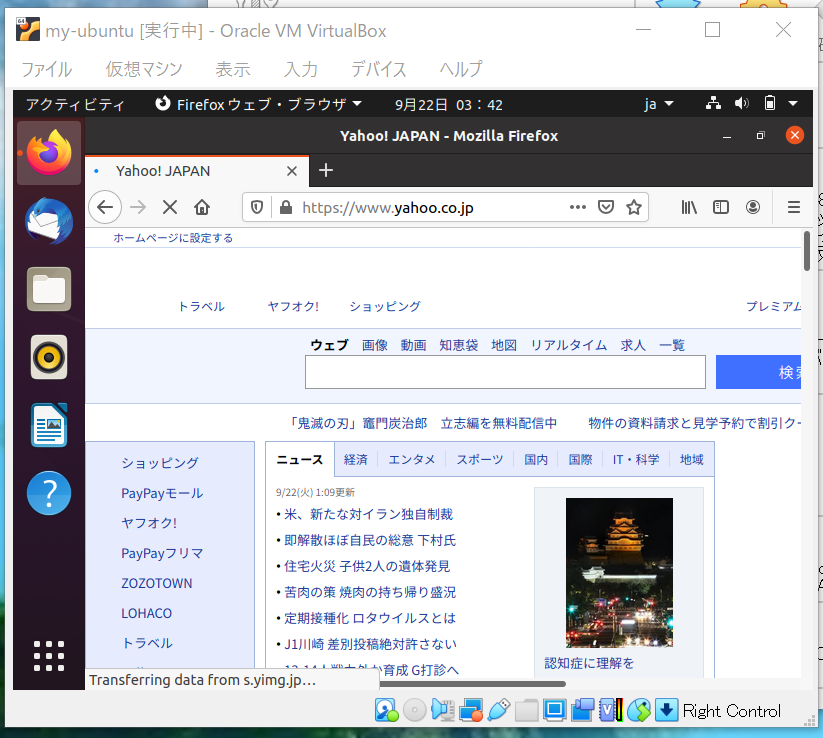This screenshot has height=738, width=823.
Task: Open VirtualBox 表示 menu
Action: pos(233,69)
